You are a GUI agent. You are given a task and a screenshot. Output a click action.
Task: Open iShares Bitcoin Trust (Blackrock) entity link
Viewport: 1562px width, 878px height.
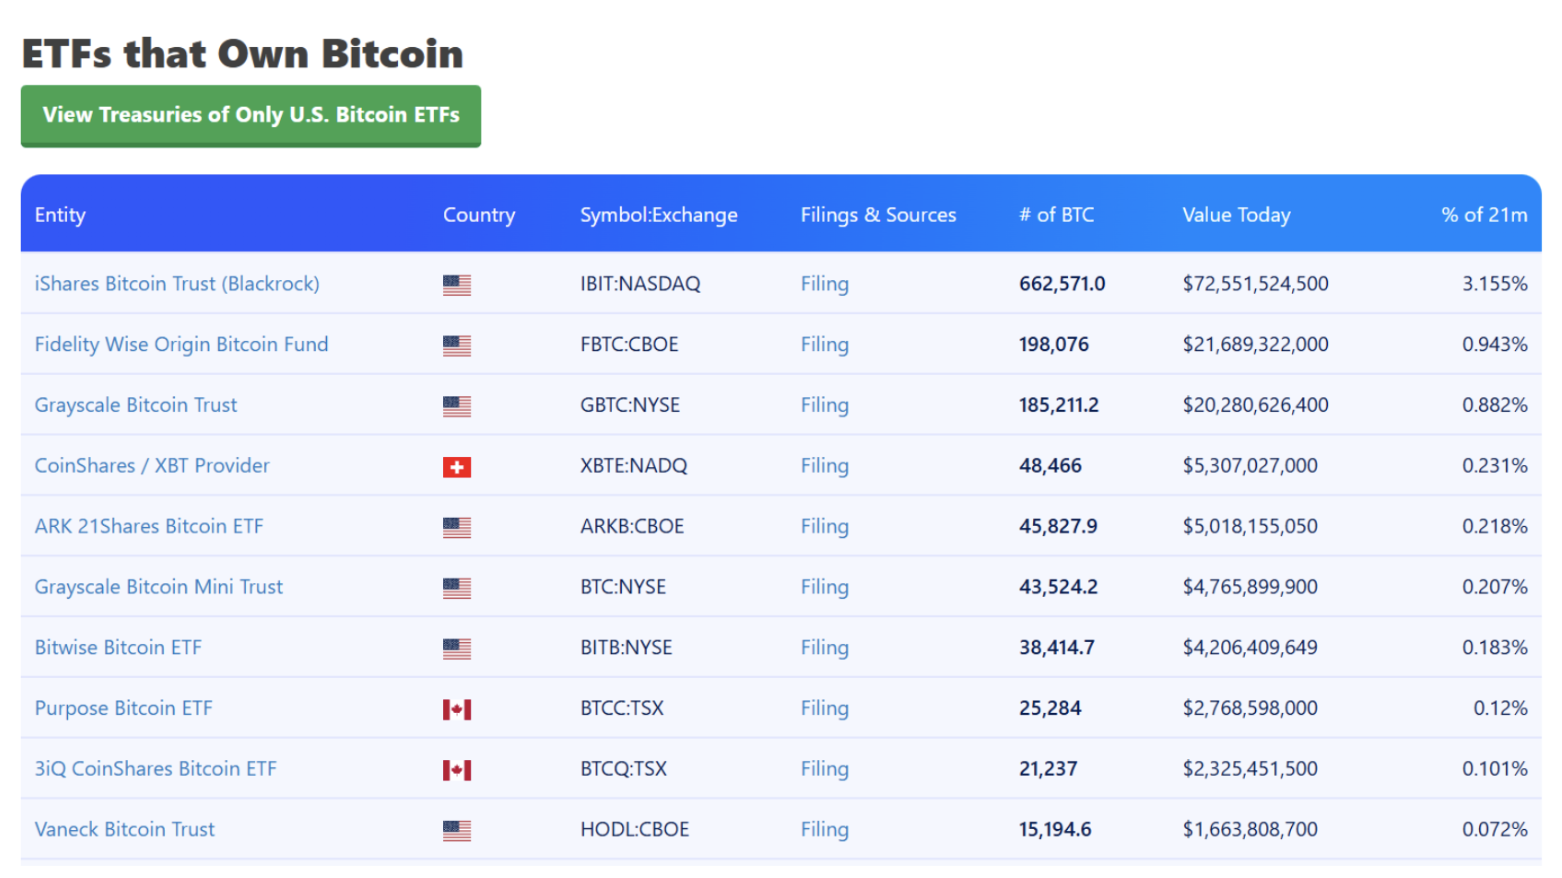(x=177, y=284)
